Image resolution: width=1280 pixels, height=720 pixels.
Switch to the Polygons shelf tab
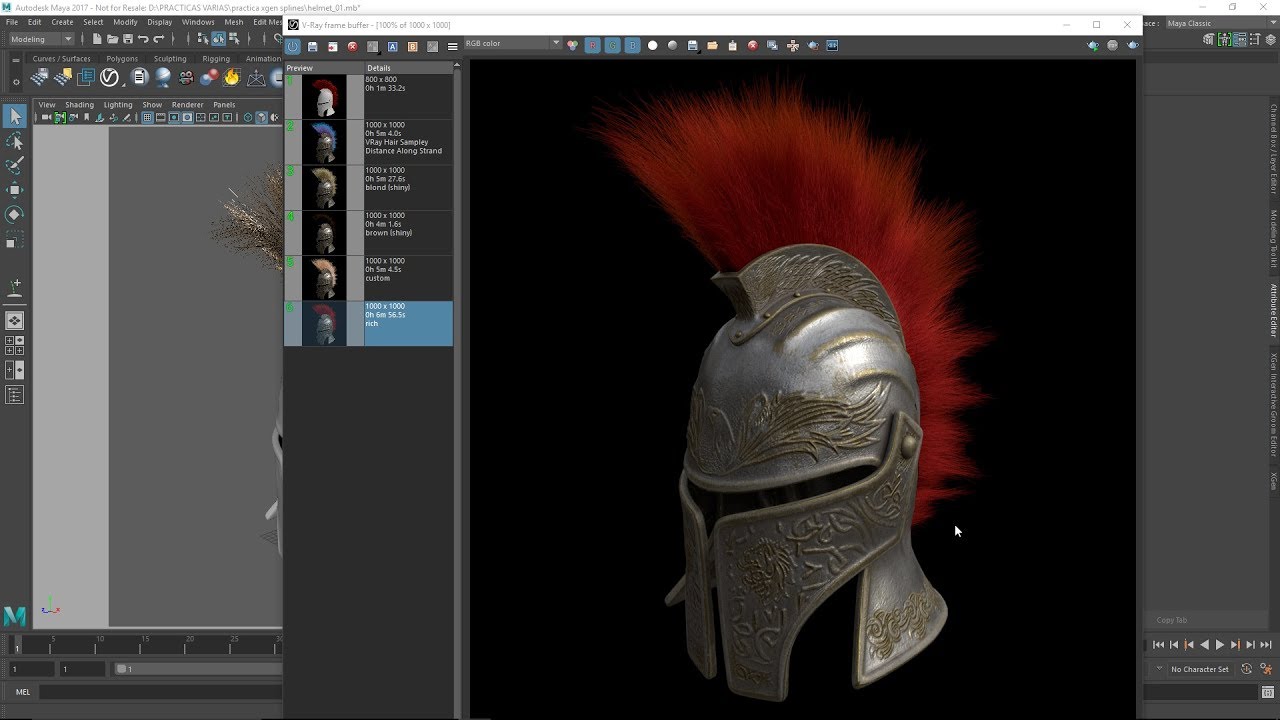coord(122,59)
